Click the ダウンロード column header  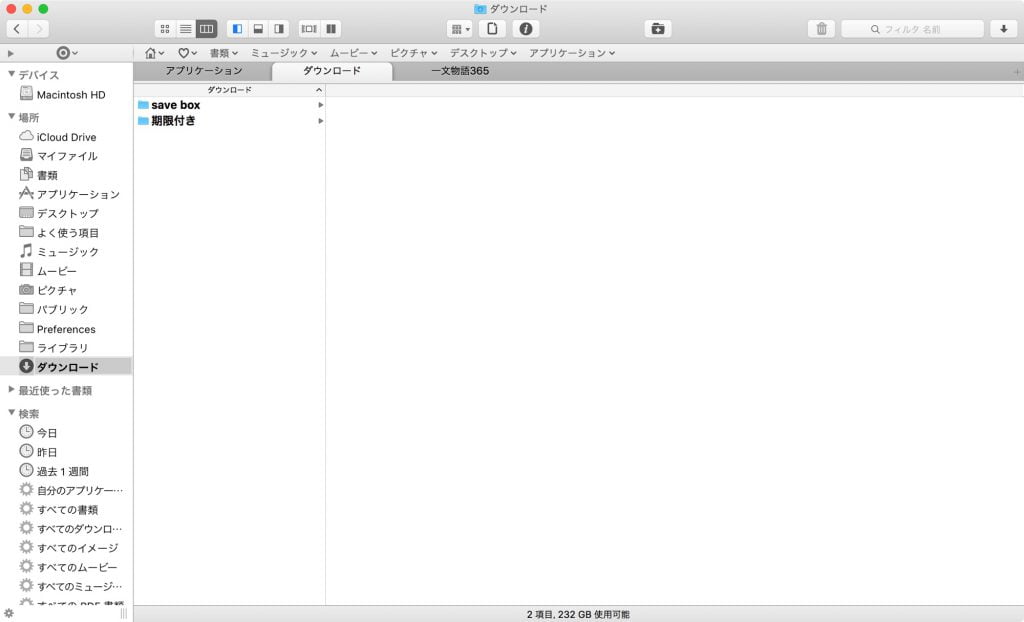click(229, 90)
